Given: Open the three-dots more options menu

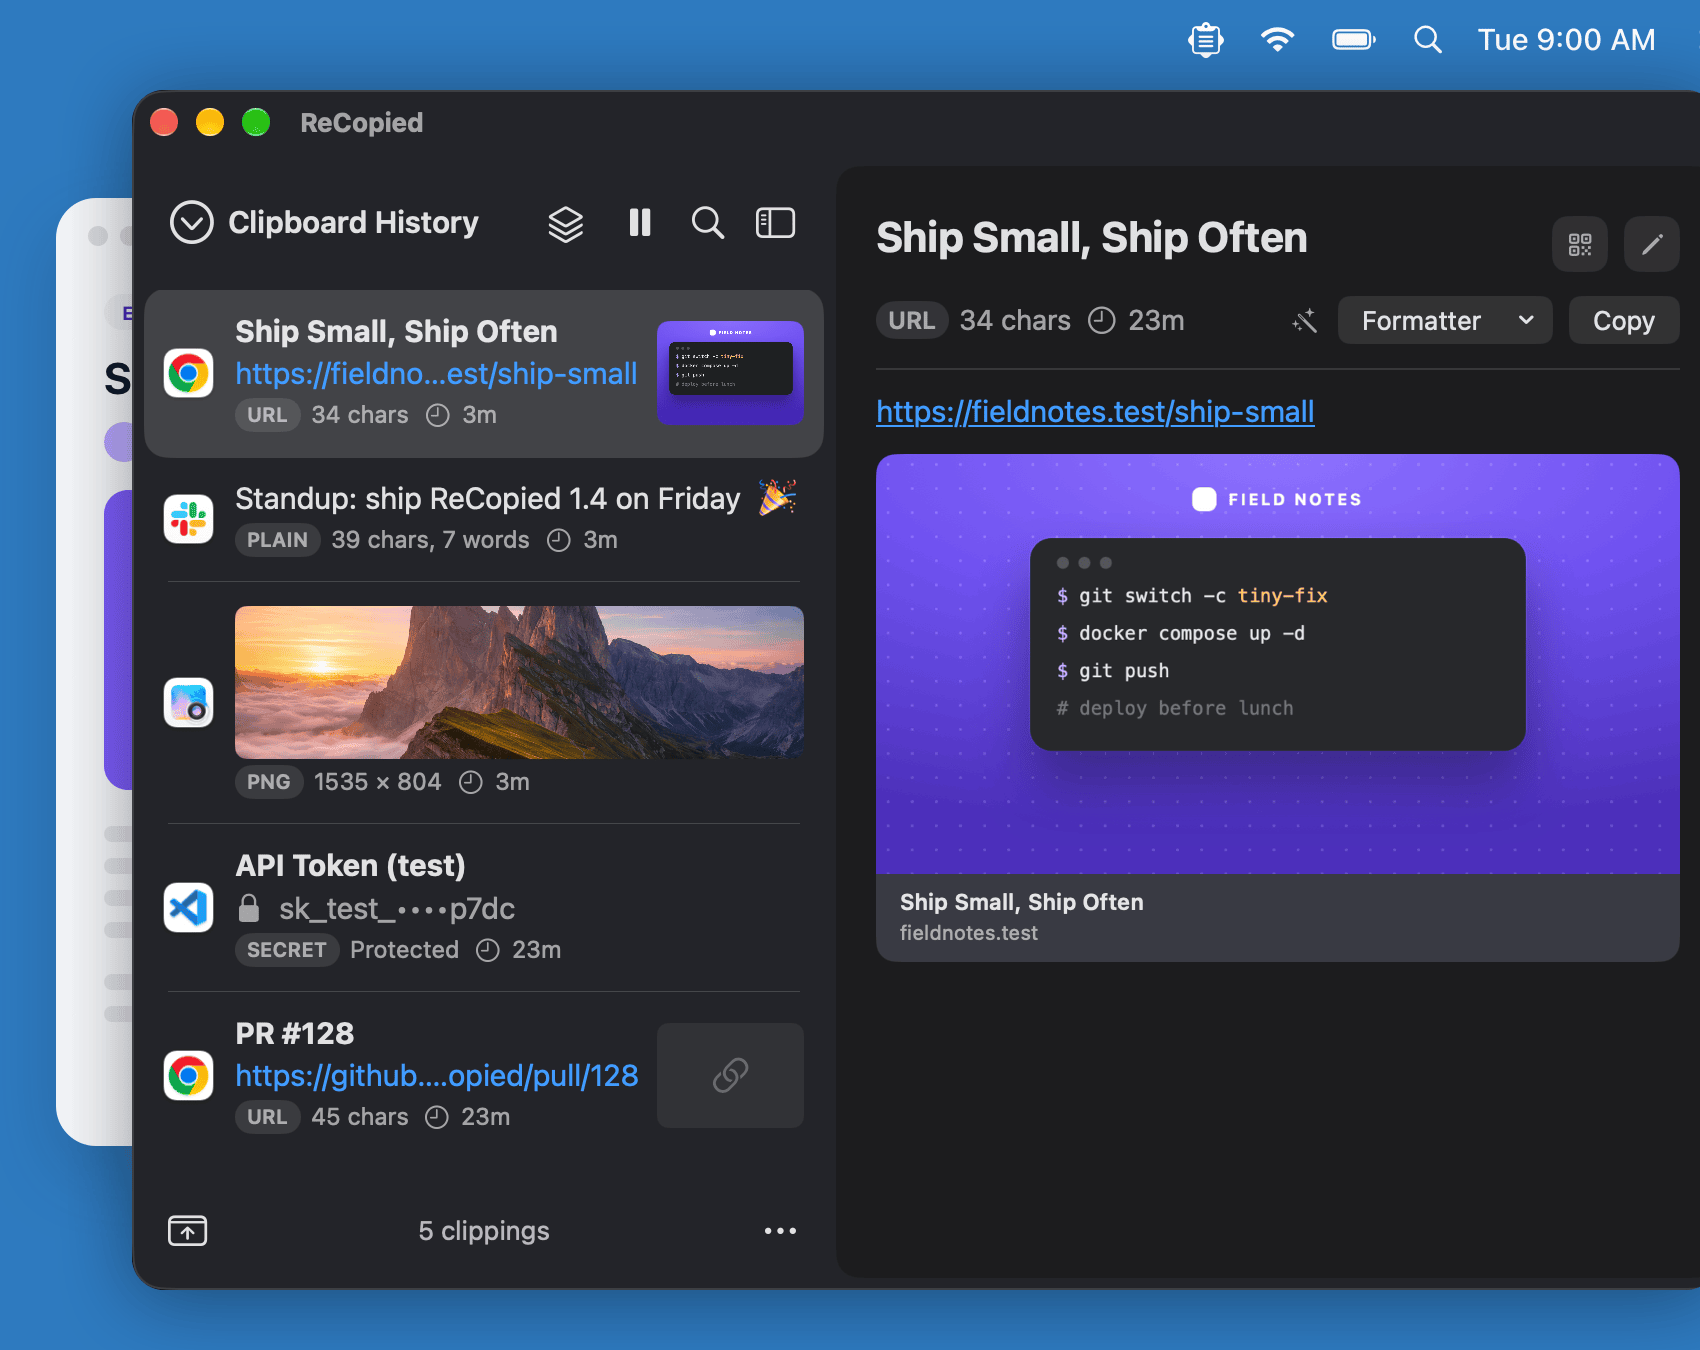Looking at the screenshot, I should pos(780,1230).
